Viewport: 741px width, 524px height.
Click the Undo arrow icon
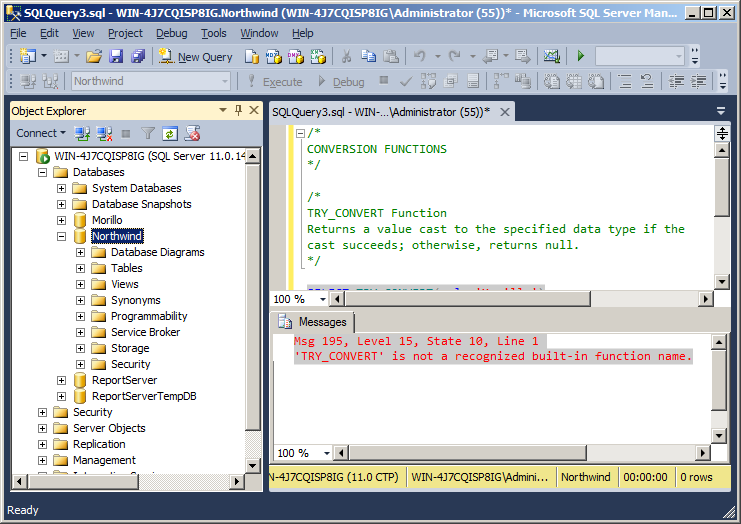419,56
